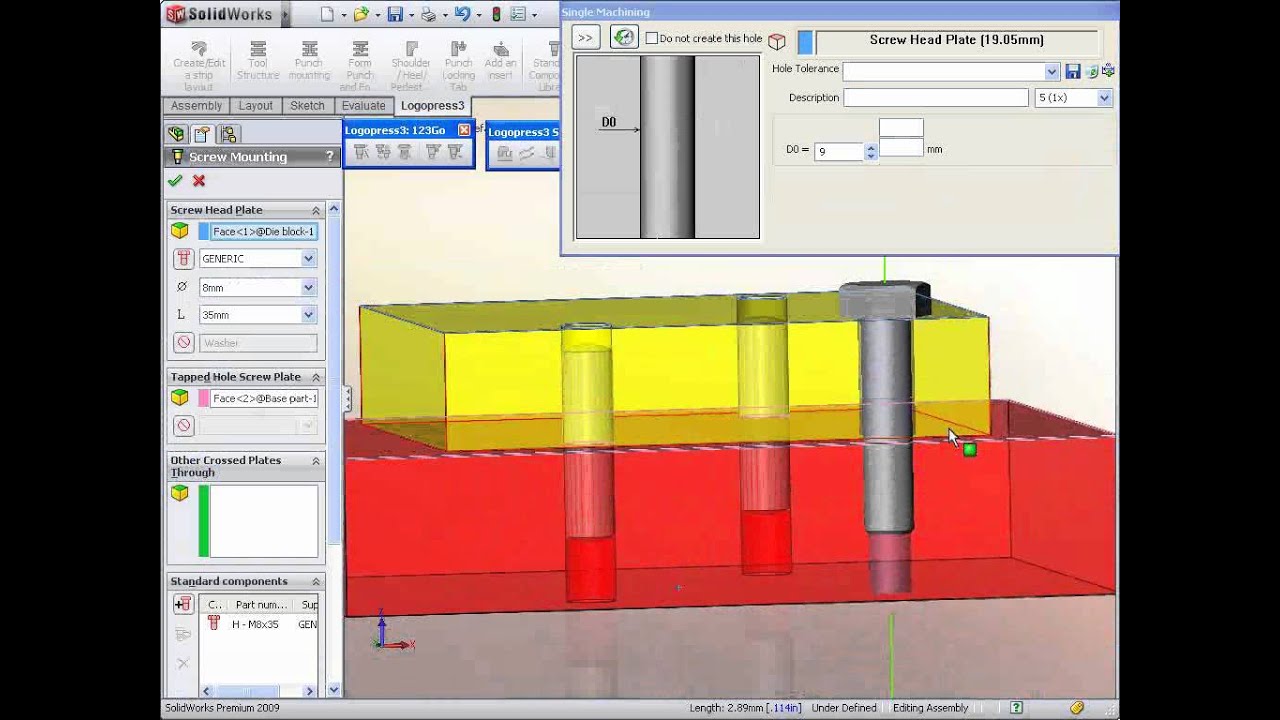The image size is (1280, 720).
Task: Accept Screw Mounting with green checkmark
Action: tap(175, 181)
